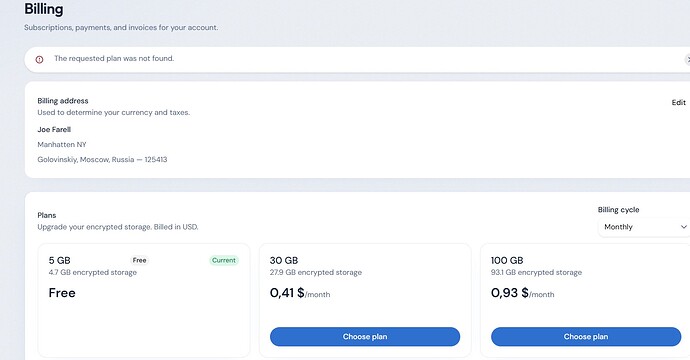
Task: Click the Billing address section heading
Action: point(63,101)
